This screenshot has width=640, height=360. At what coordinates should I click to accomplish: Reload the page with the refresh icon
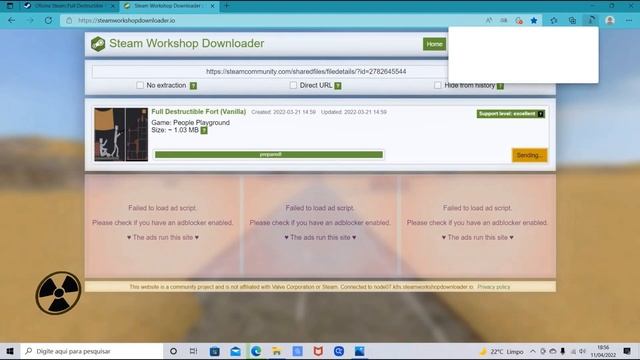coord(48,20)
